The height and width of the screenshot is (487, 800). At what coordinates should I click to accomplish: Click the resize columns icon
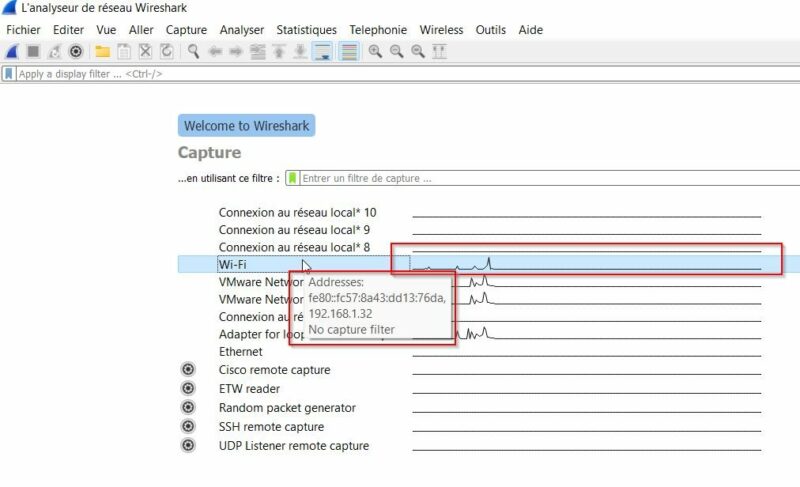[439, 52]
